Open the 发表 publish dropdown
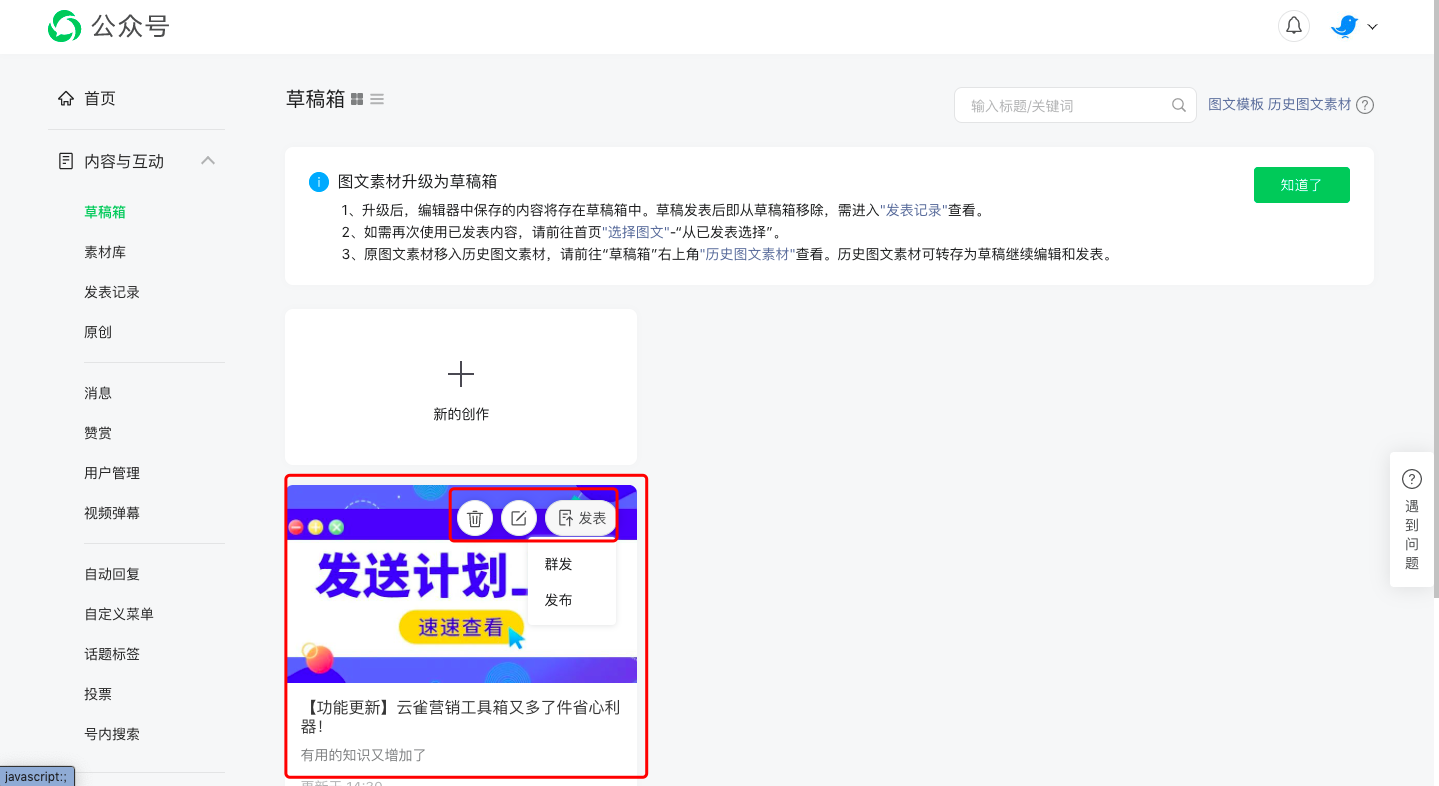Screen dimensions: 1439x786 (x=580, y=518)
